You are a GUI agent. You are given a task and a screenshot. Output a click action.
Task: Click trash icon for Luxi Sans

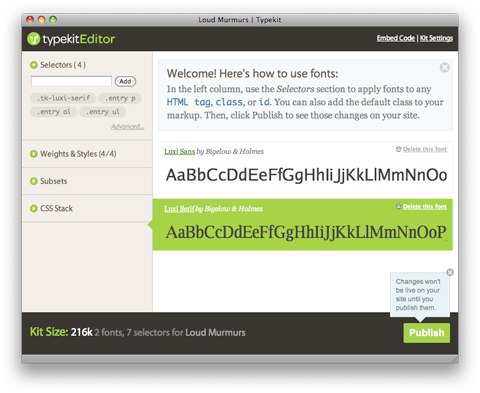pos(398,149)
